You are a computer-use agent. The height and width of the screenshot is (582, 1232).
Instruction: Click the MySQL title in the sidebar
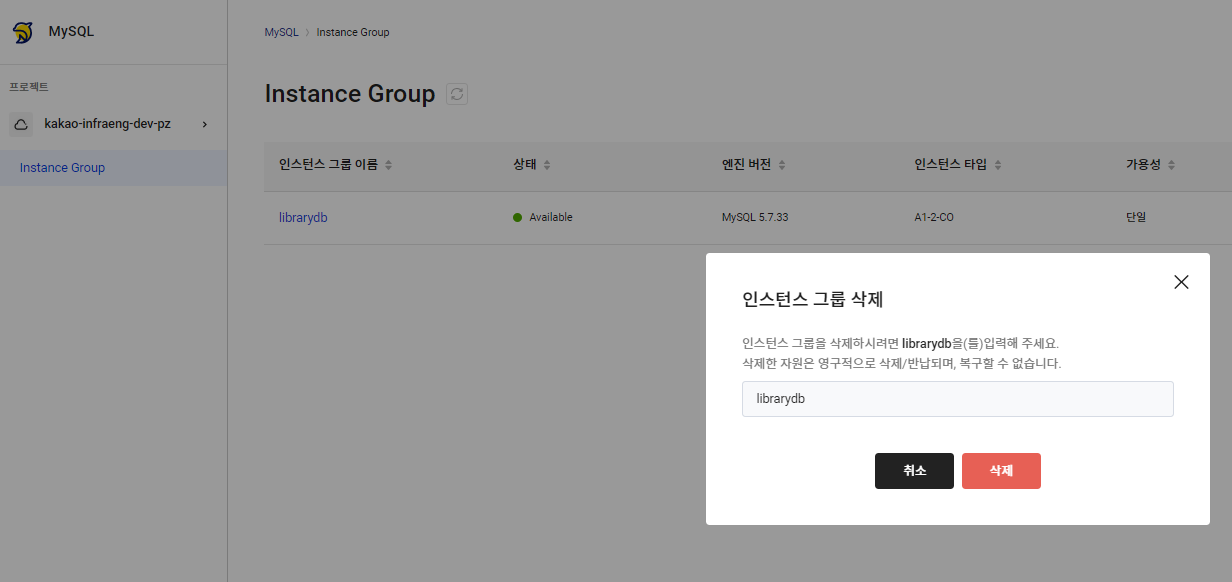tap(72, 32)
